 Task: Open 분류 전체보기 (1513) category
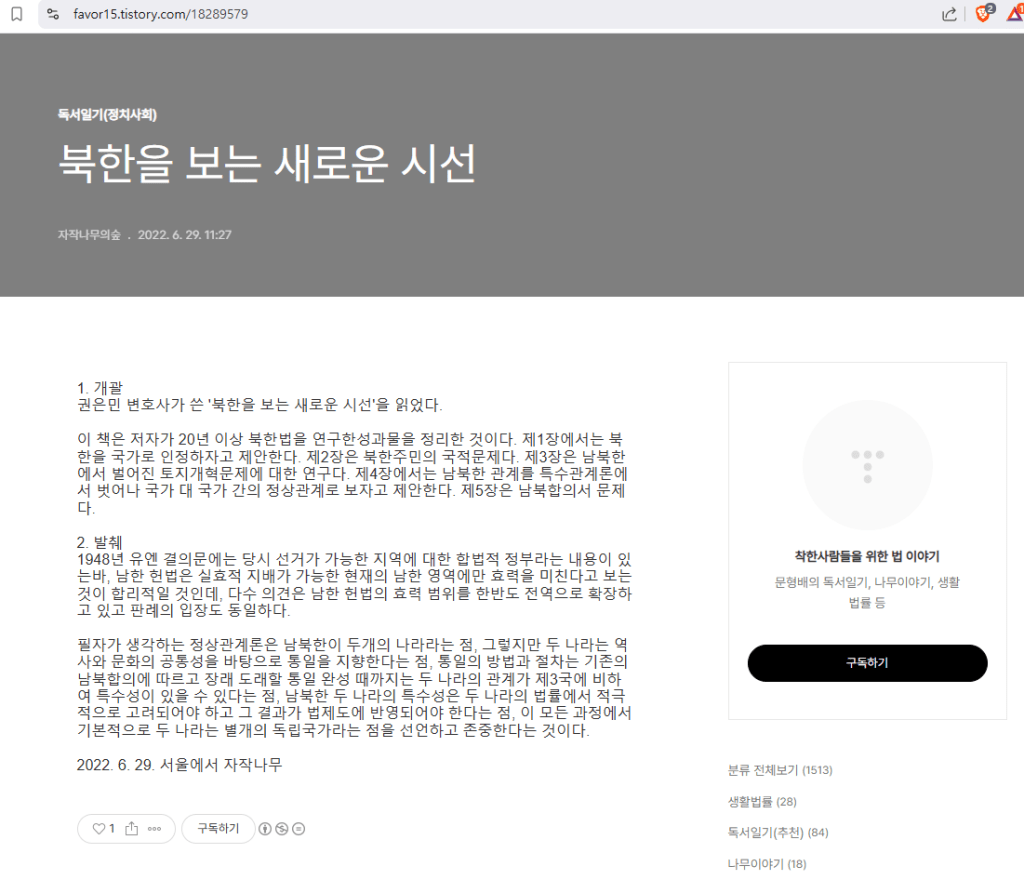(780, 770)
